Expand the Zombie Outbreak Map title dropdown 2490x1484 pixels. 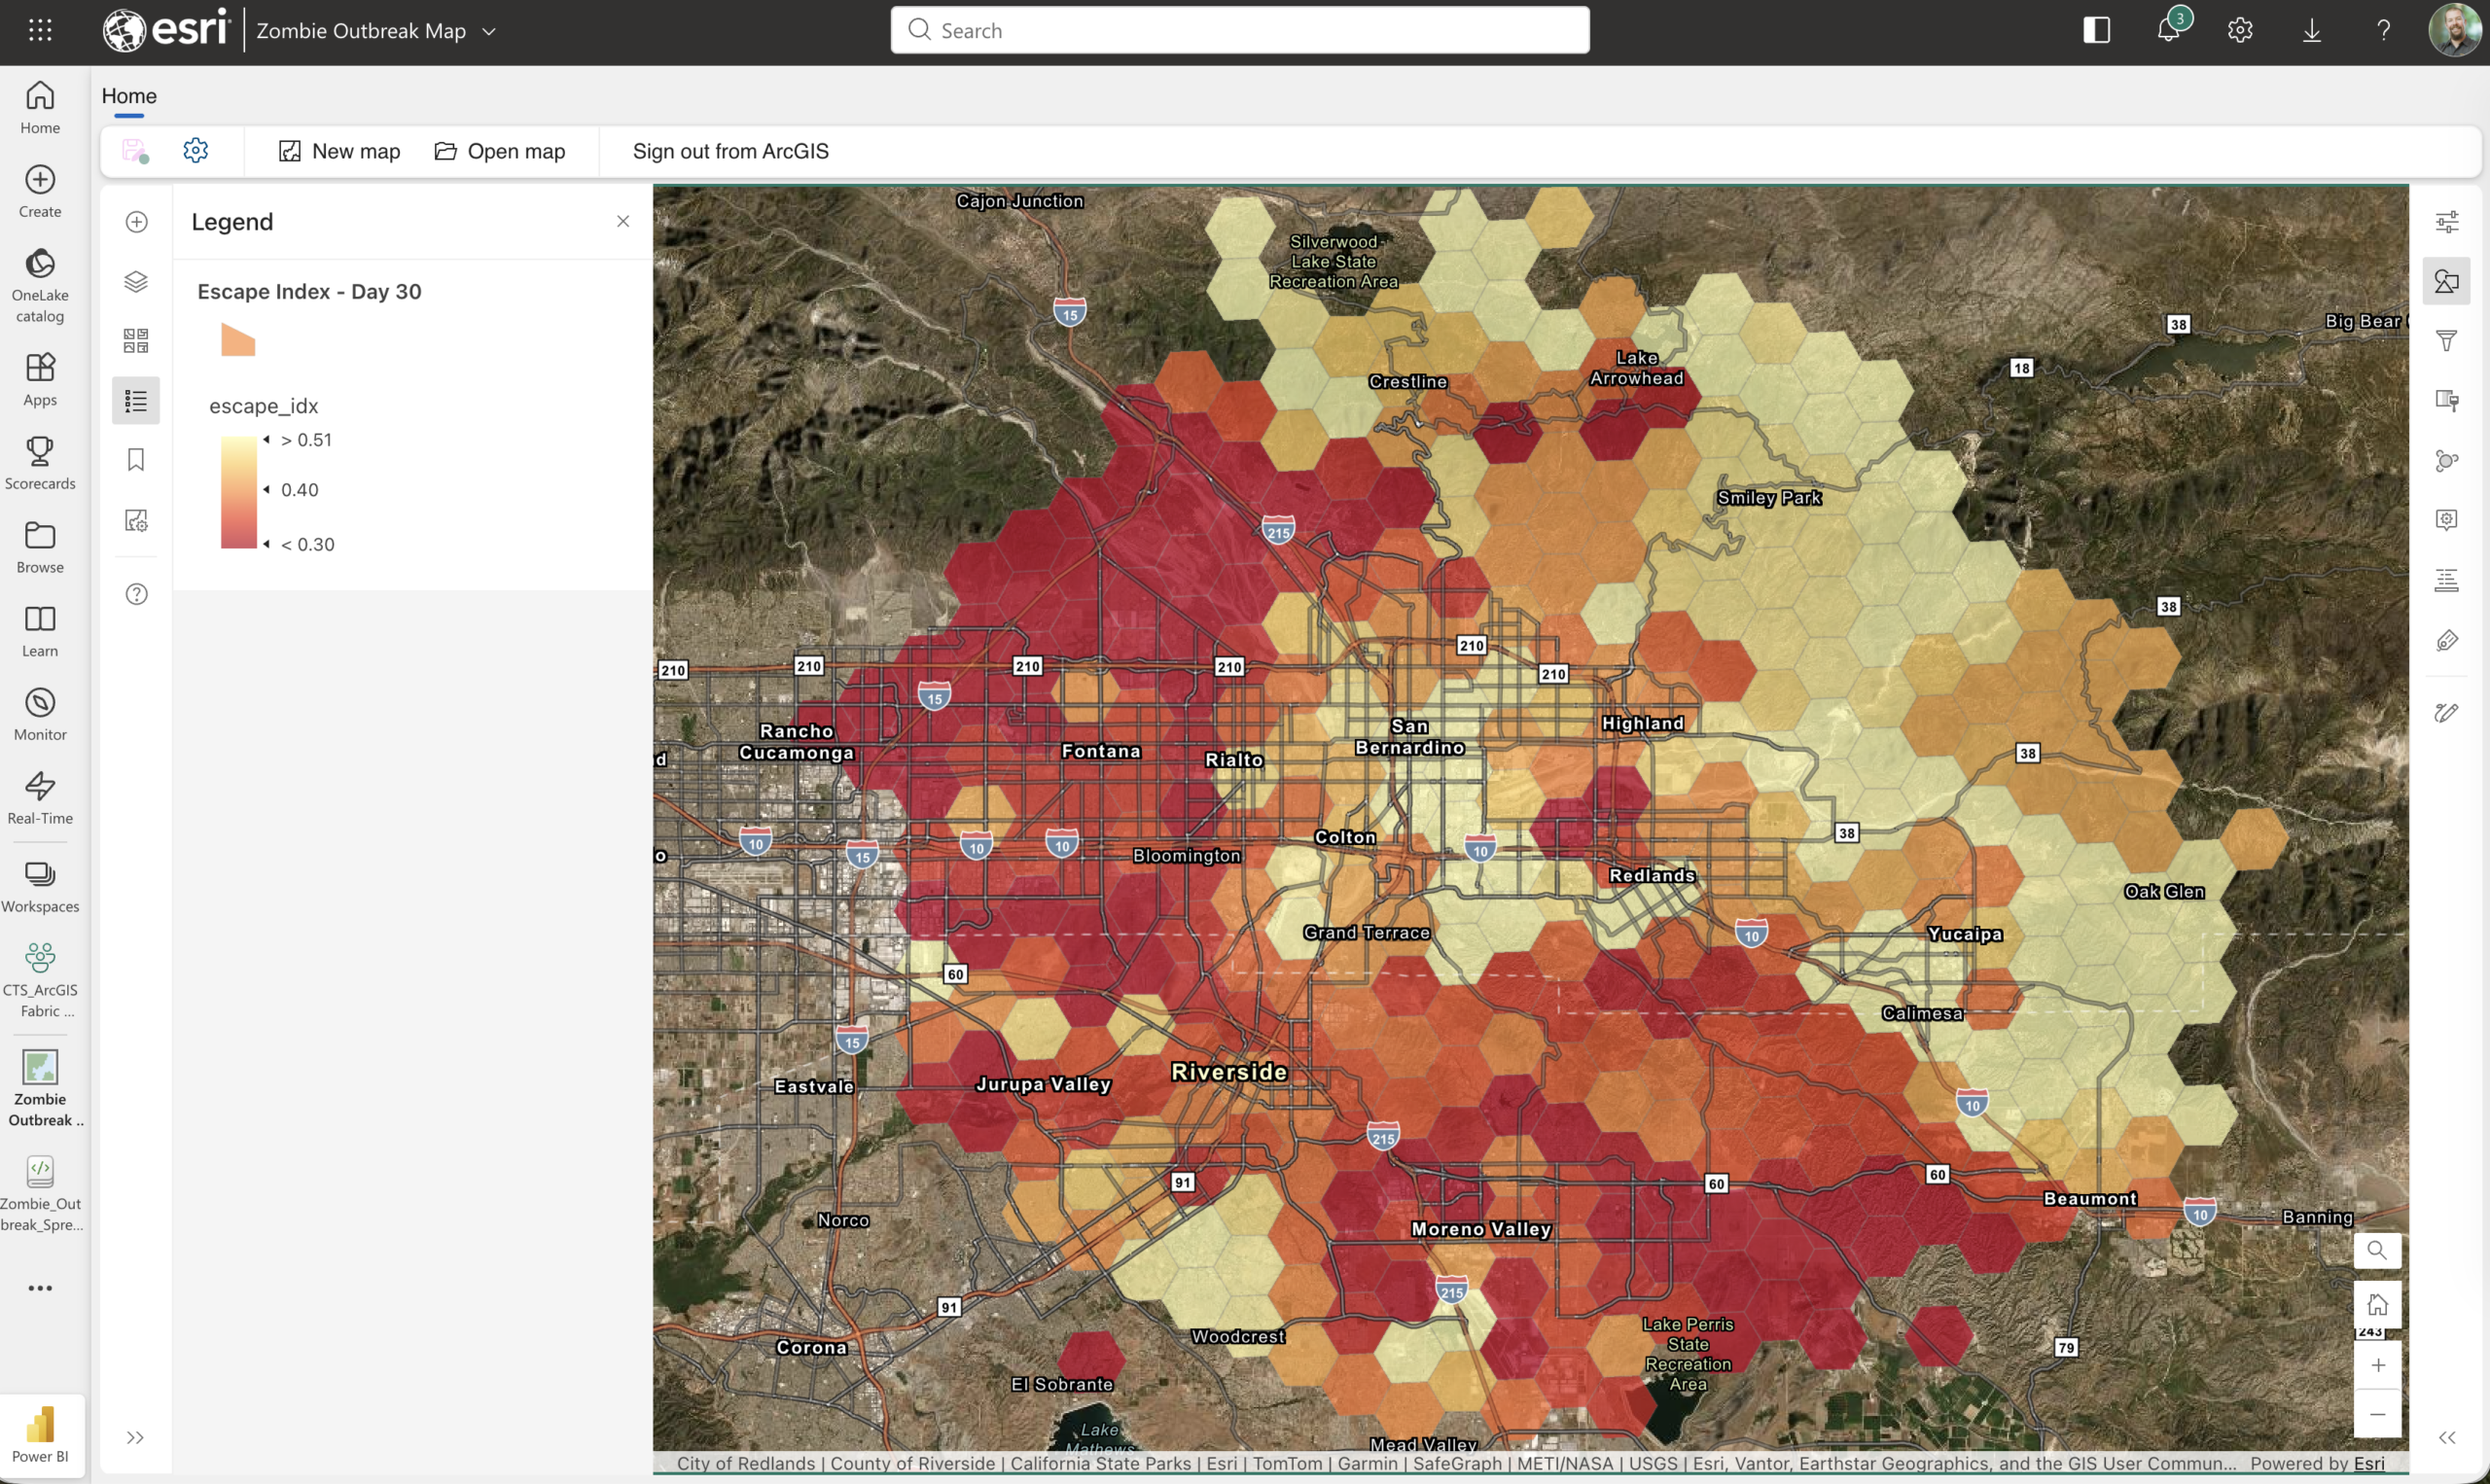coord(489,31)
